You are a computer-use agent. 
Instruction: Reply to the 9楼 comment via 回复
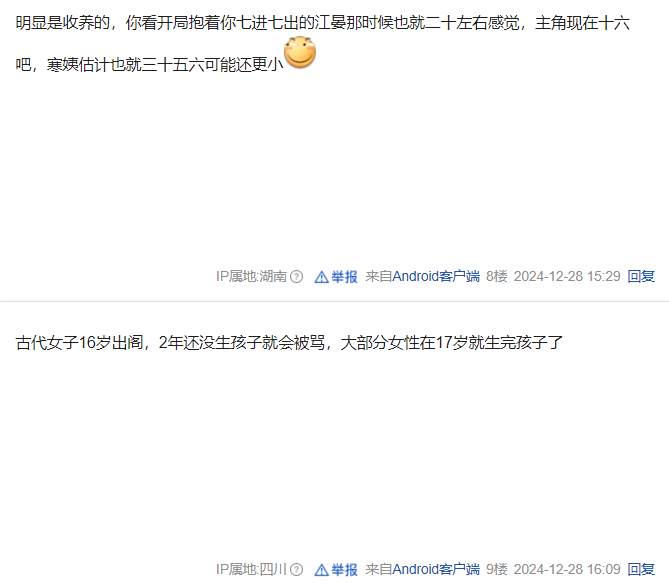641,569
